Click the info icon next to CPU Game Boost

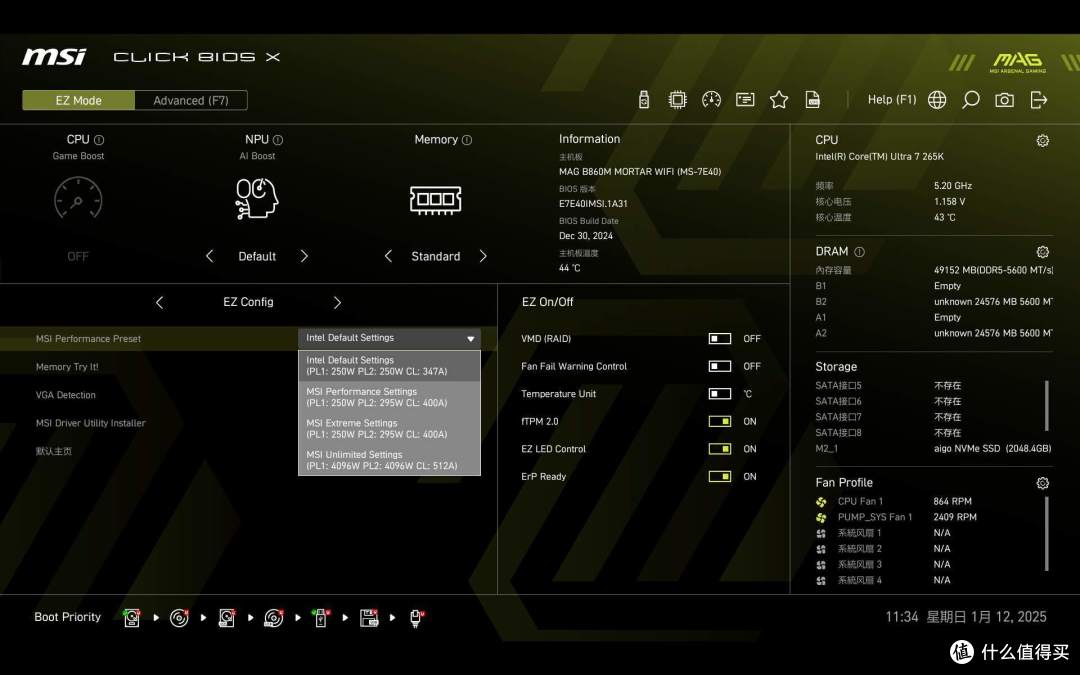pyautogui.click(x=99, y=140)
